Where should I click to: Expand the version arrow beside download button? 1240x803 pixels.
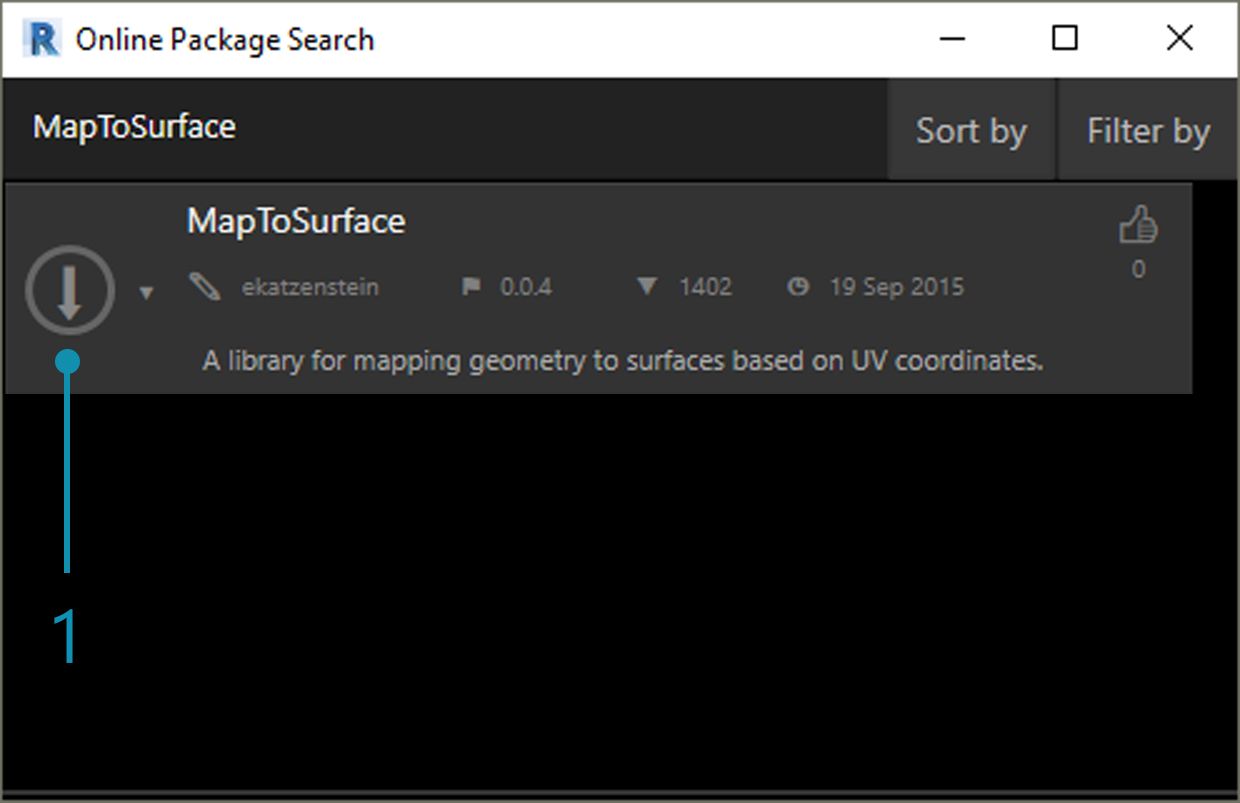coord(146,293)
